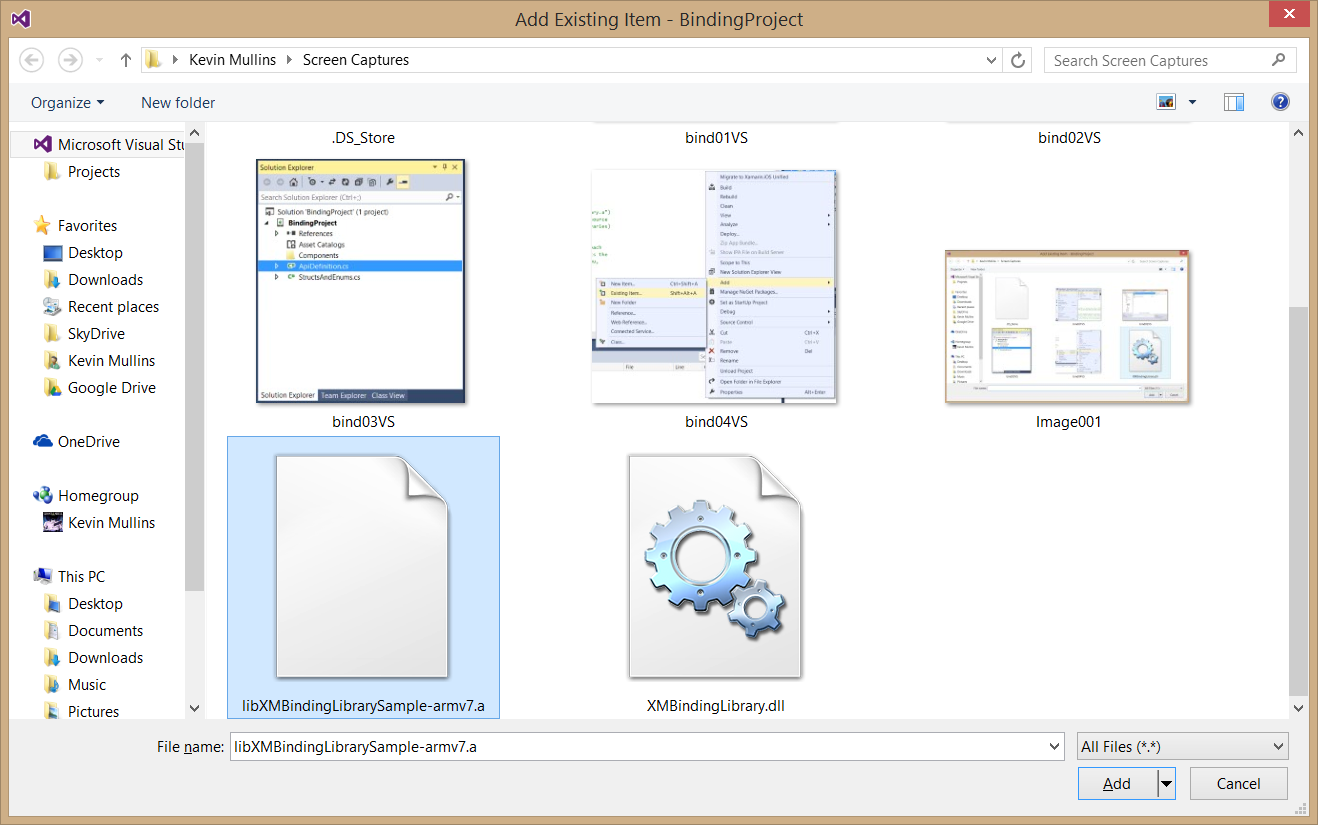Screen dimensions: 1318x825
Task: Go up one folder level
Action: tap(126, 60)
